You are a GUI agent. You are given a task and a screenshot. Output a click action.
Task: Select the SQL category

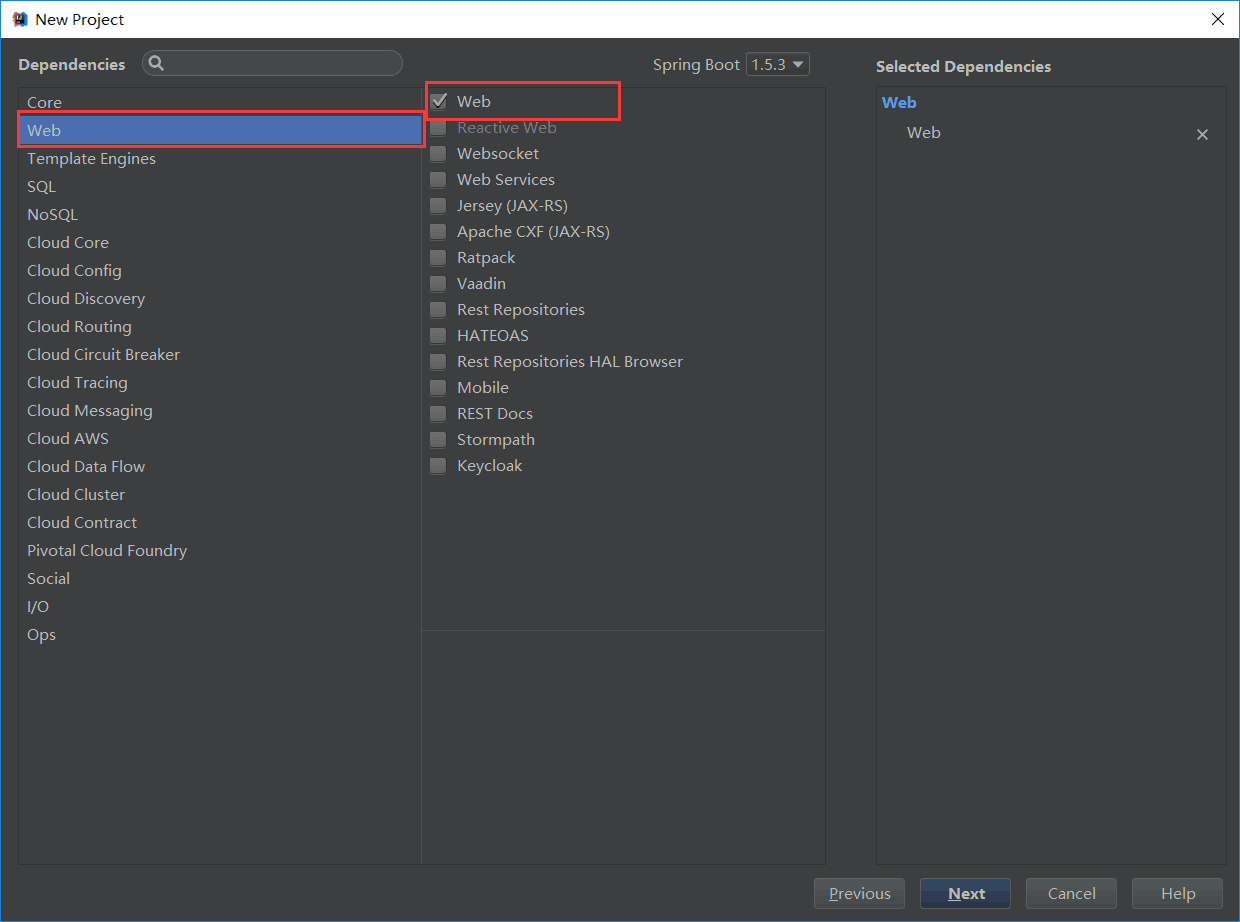pos(220,186)
